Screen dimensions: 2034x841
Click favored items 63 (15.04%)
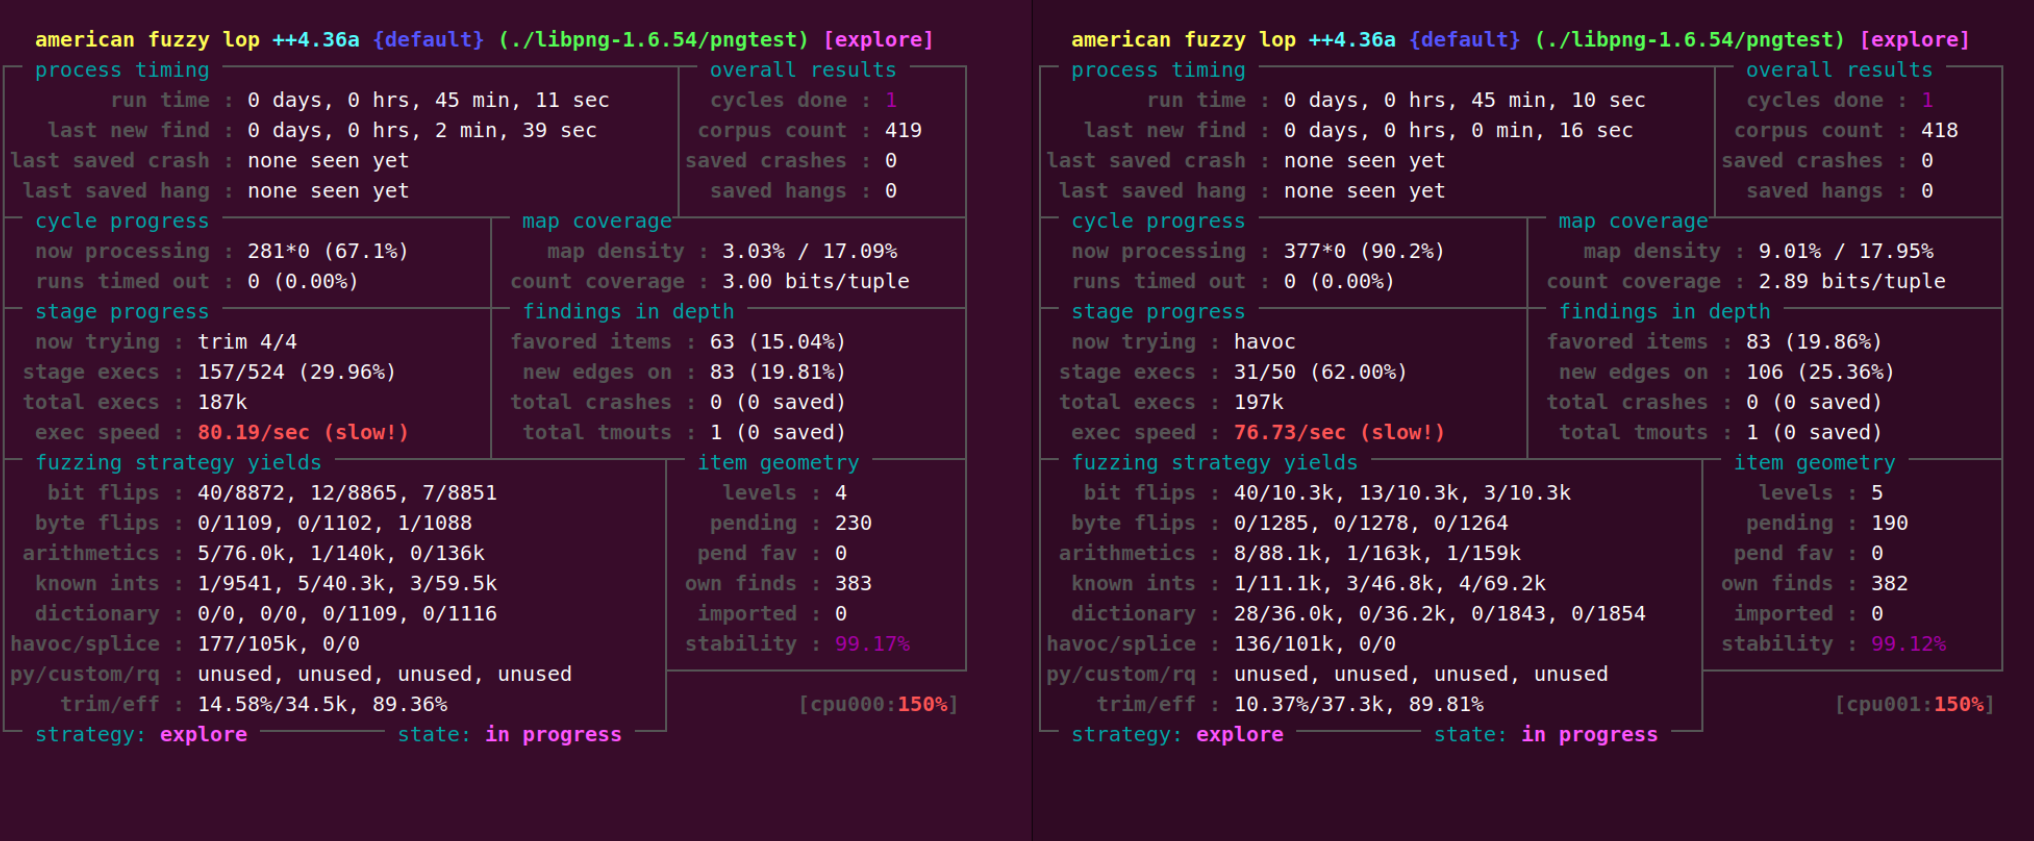click(778, 342)
